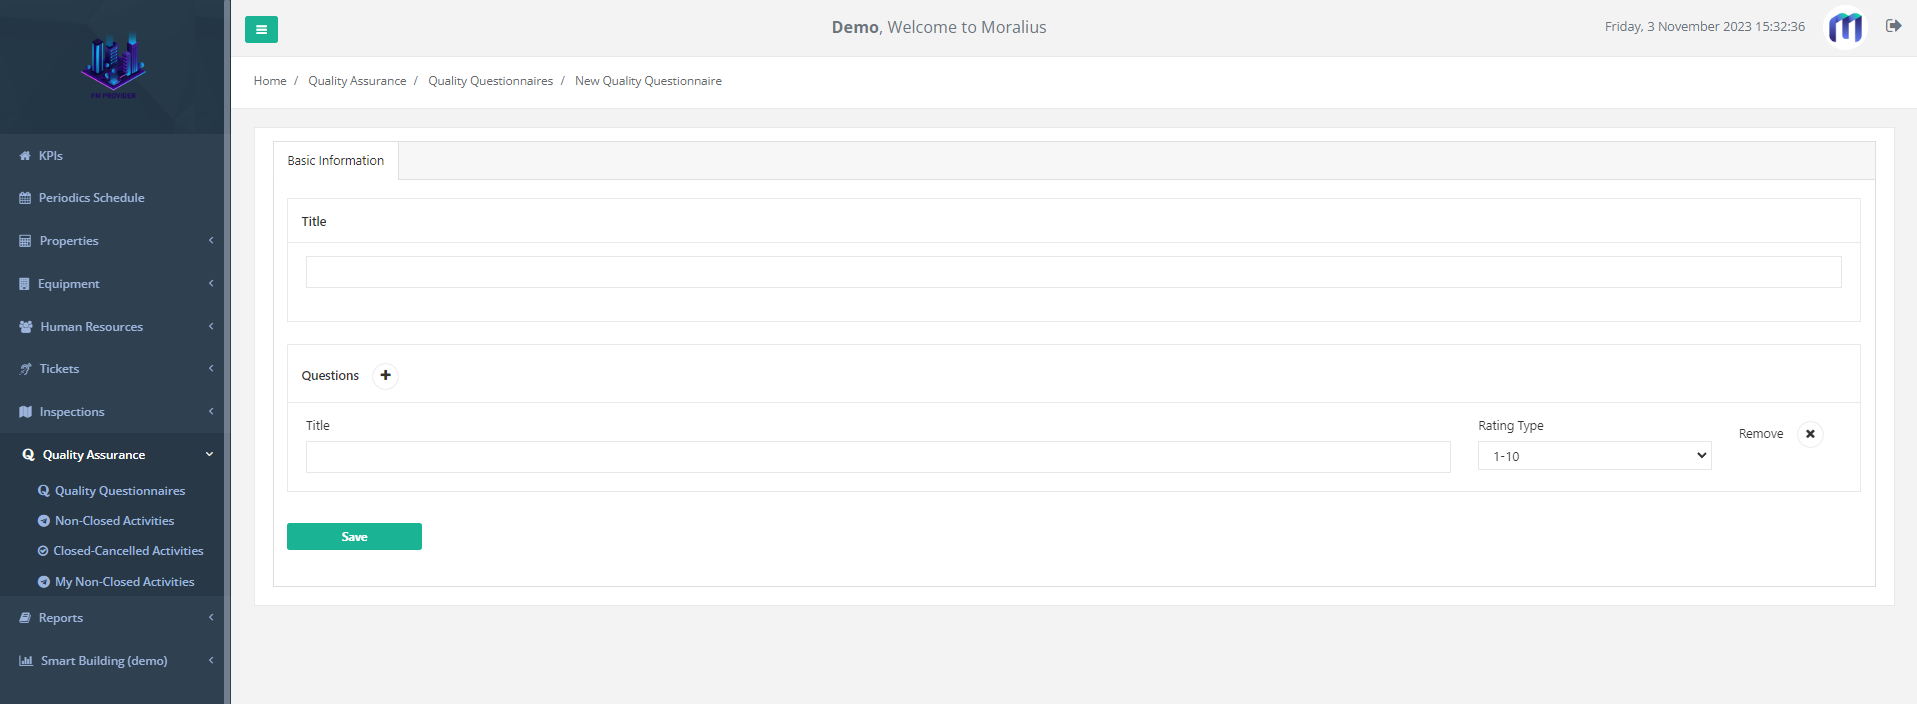Image resolution: width=1917 pixels, height=704 pixels.
Task: Expand the Tickets menu chevron
Action: [x=211, y=368]
